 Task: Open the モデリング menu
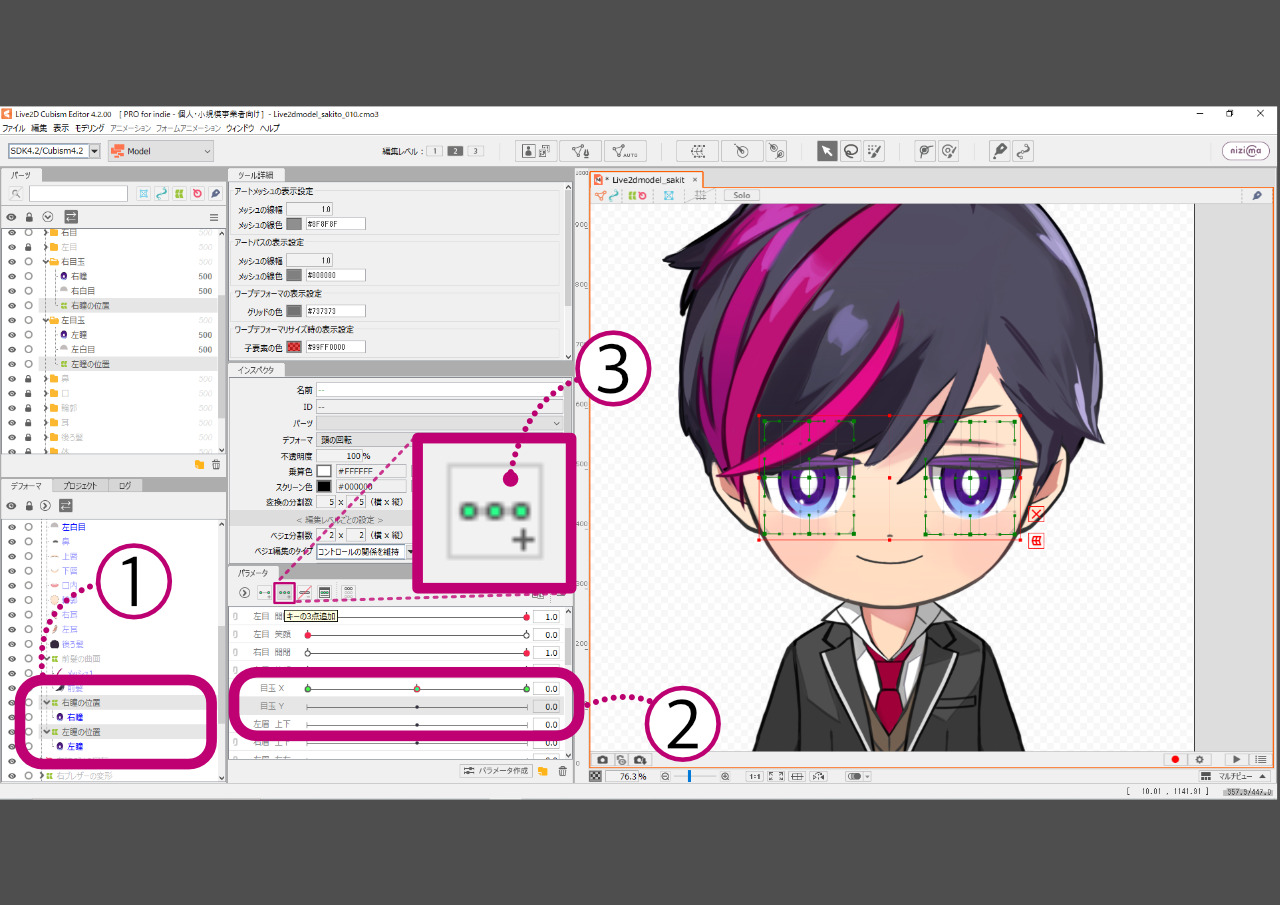(x=89, y=129)
